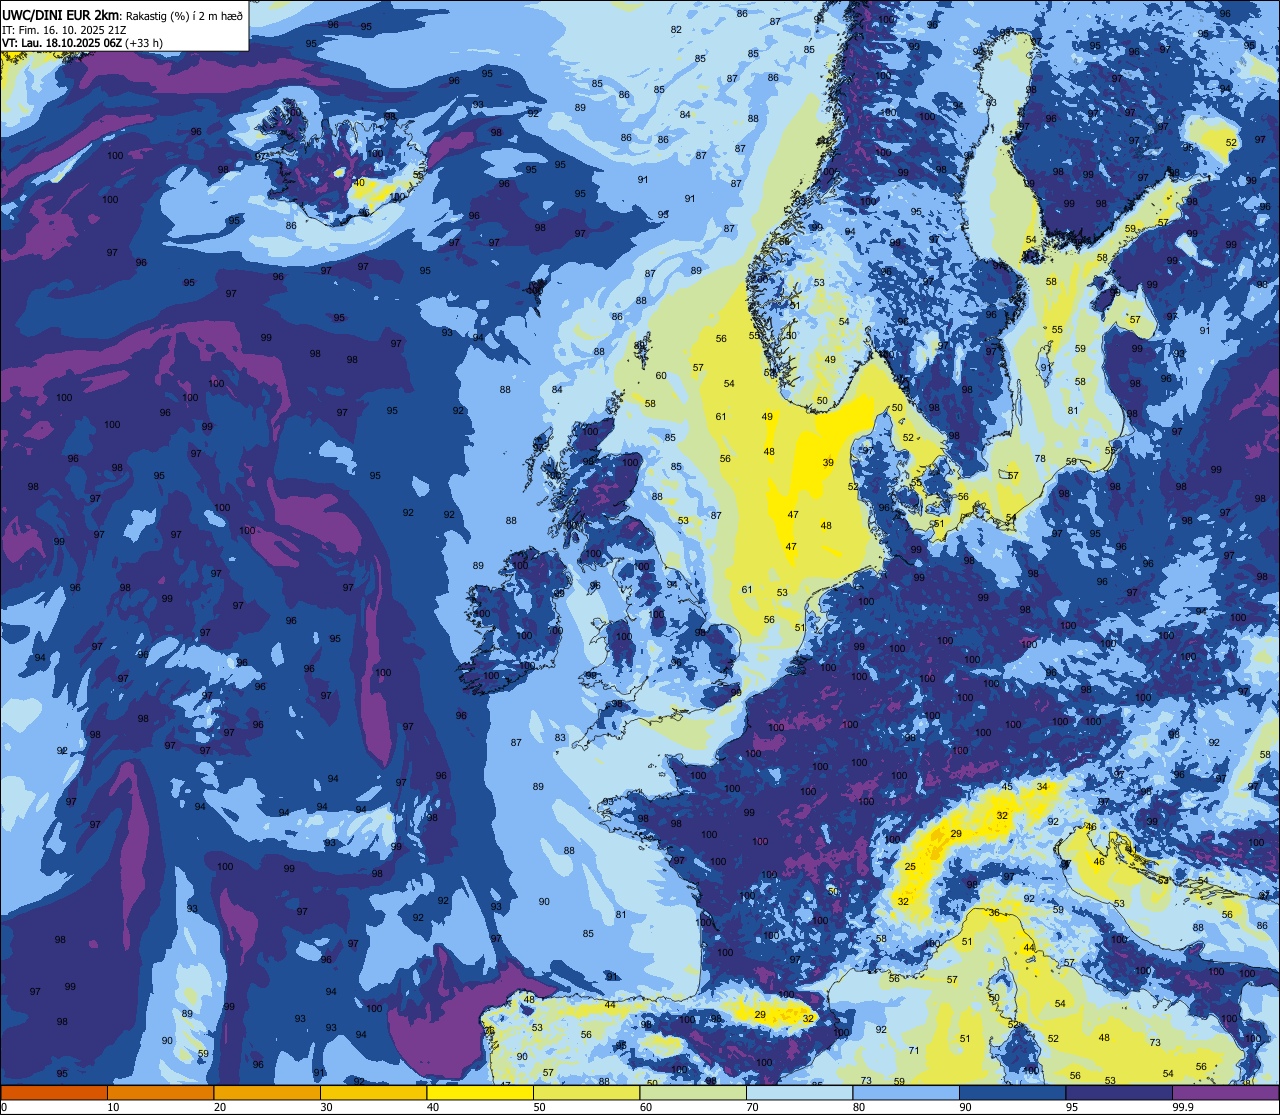The width and height of the screenshot is (1280, 1115).
Task: Click the legend tick label '99.9'
Action: pos(1184,1107)
